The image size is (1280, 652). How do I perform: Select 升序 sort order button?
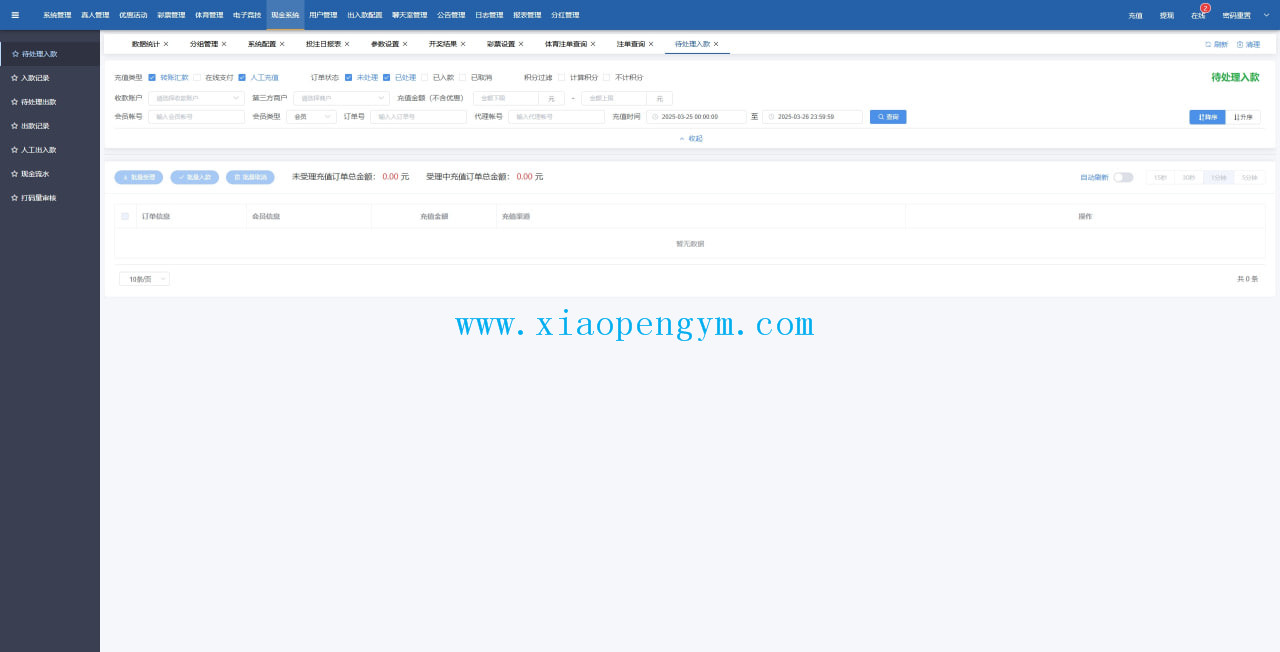(1243, 117)
